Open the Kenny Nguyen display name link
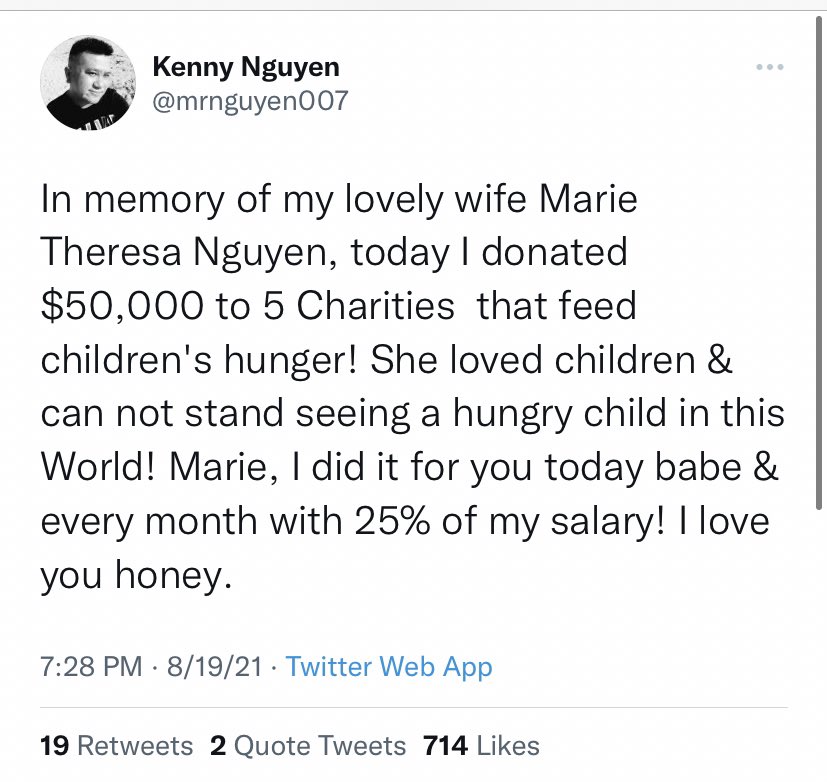 [245, 68]
